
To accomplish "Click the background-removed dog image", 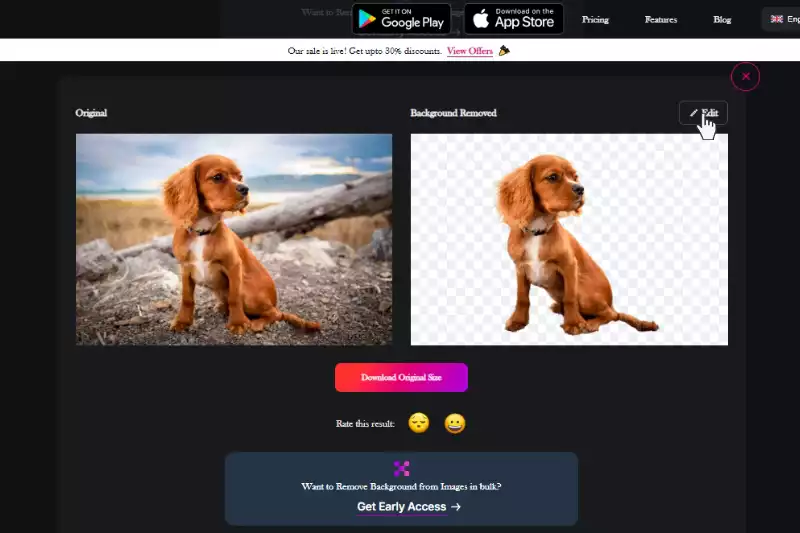I will tap(569, 240).
